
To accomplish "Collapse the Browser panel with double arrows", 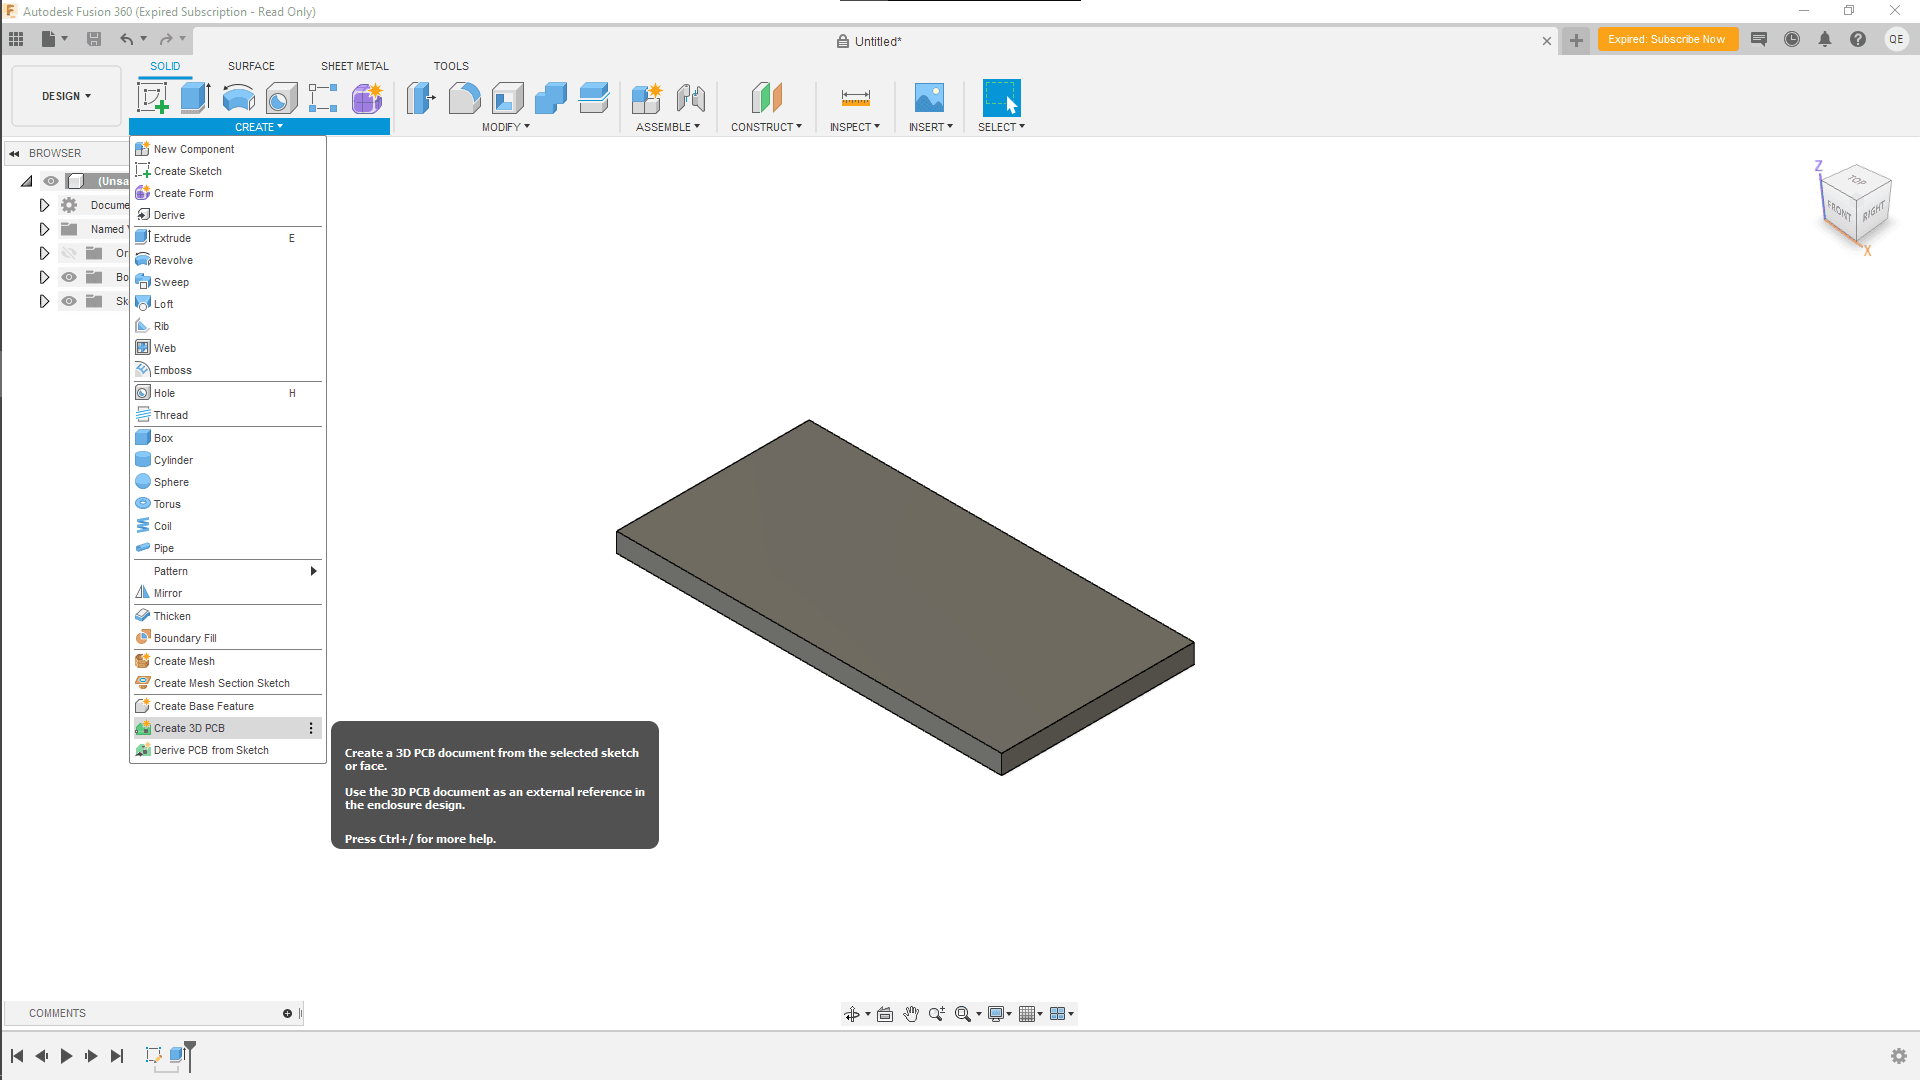I will [14, 153].
